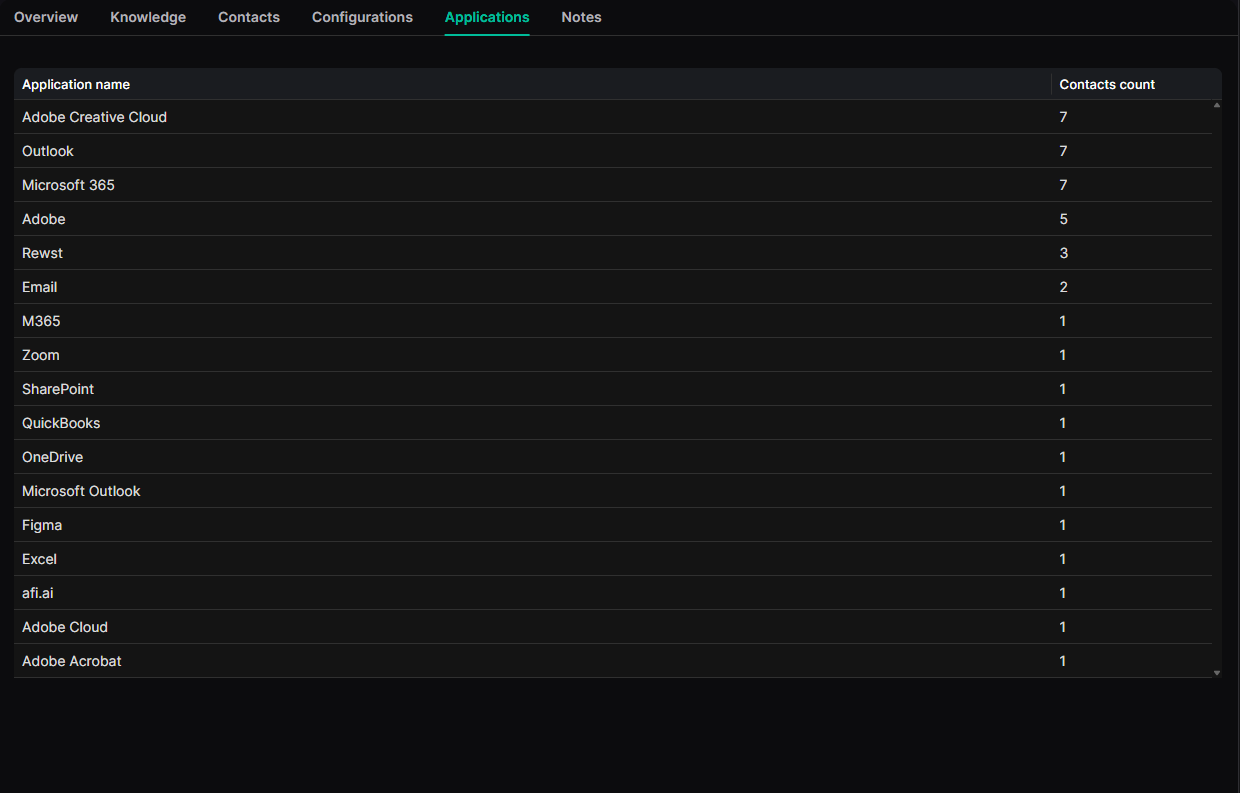Click contacts count 1 for Figma
Screen dimensions: 1240x793
tap(1062, 525)
